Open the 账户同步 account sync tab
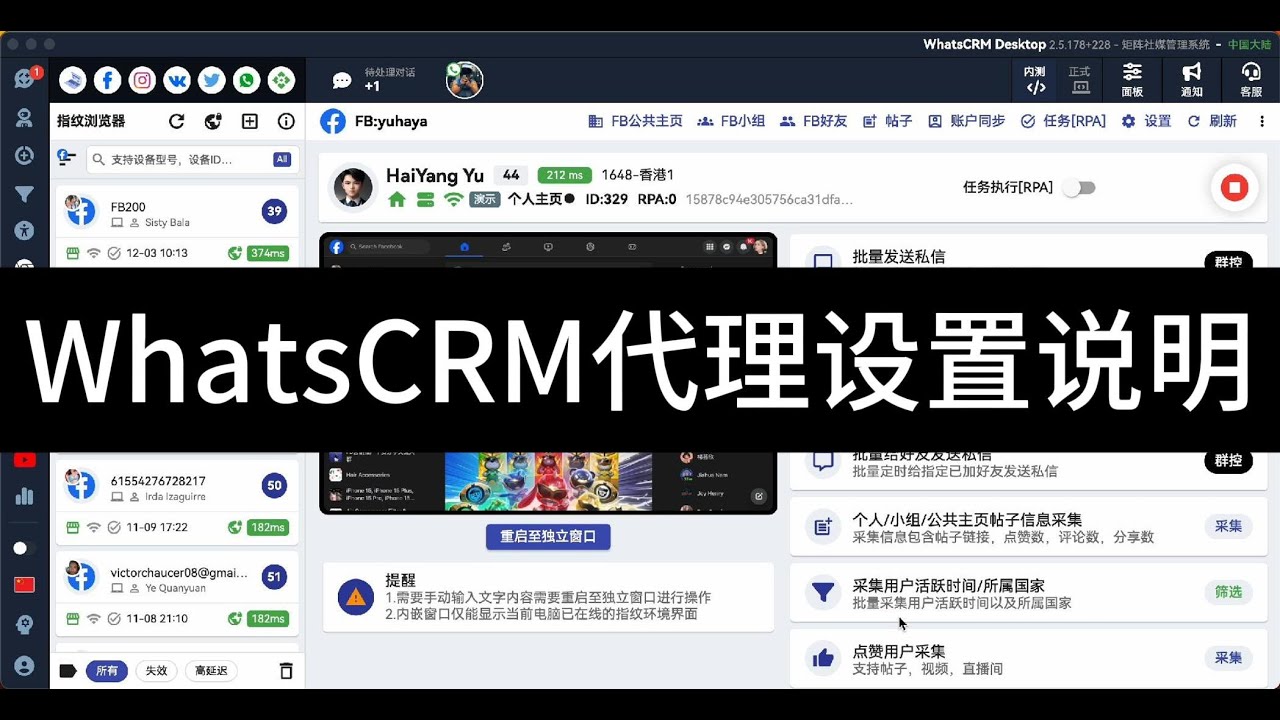The width and height of the screenshot is (1280, 720). tap(967, 121)
